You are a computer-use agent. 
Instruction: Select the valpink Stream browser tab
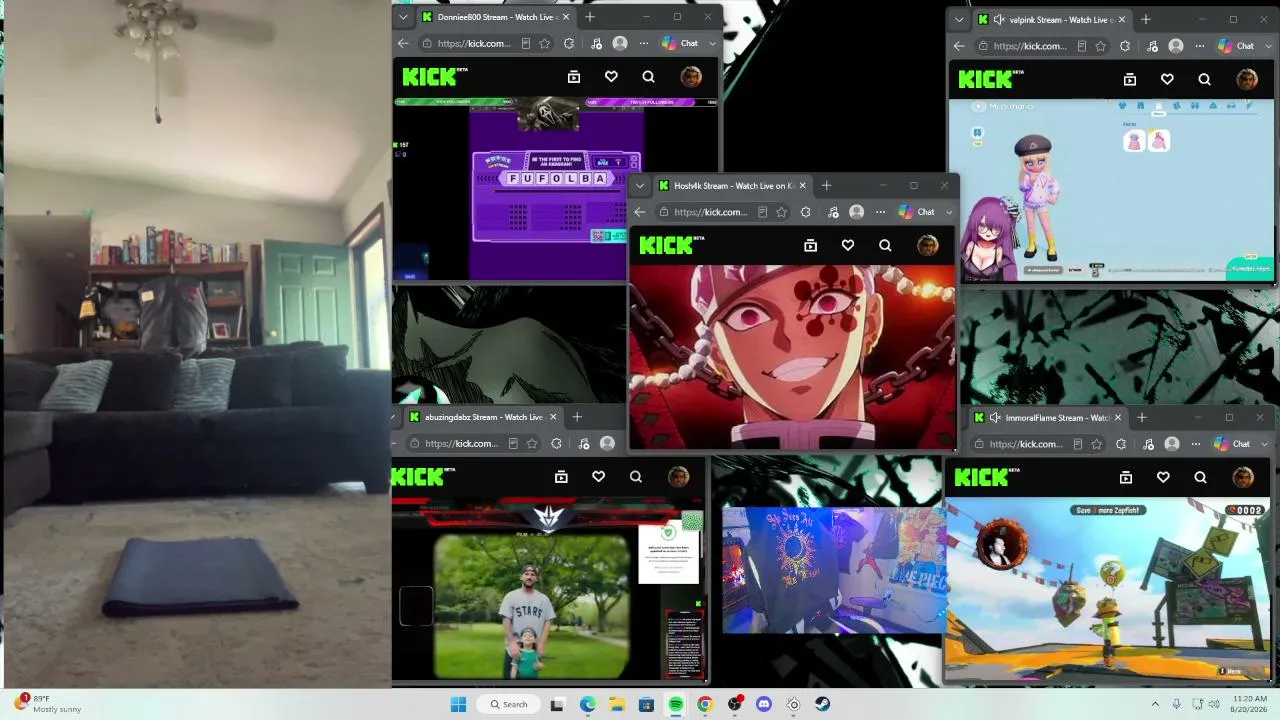coord(1052,20)
